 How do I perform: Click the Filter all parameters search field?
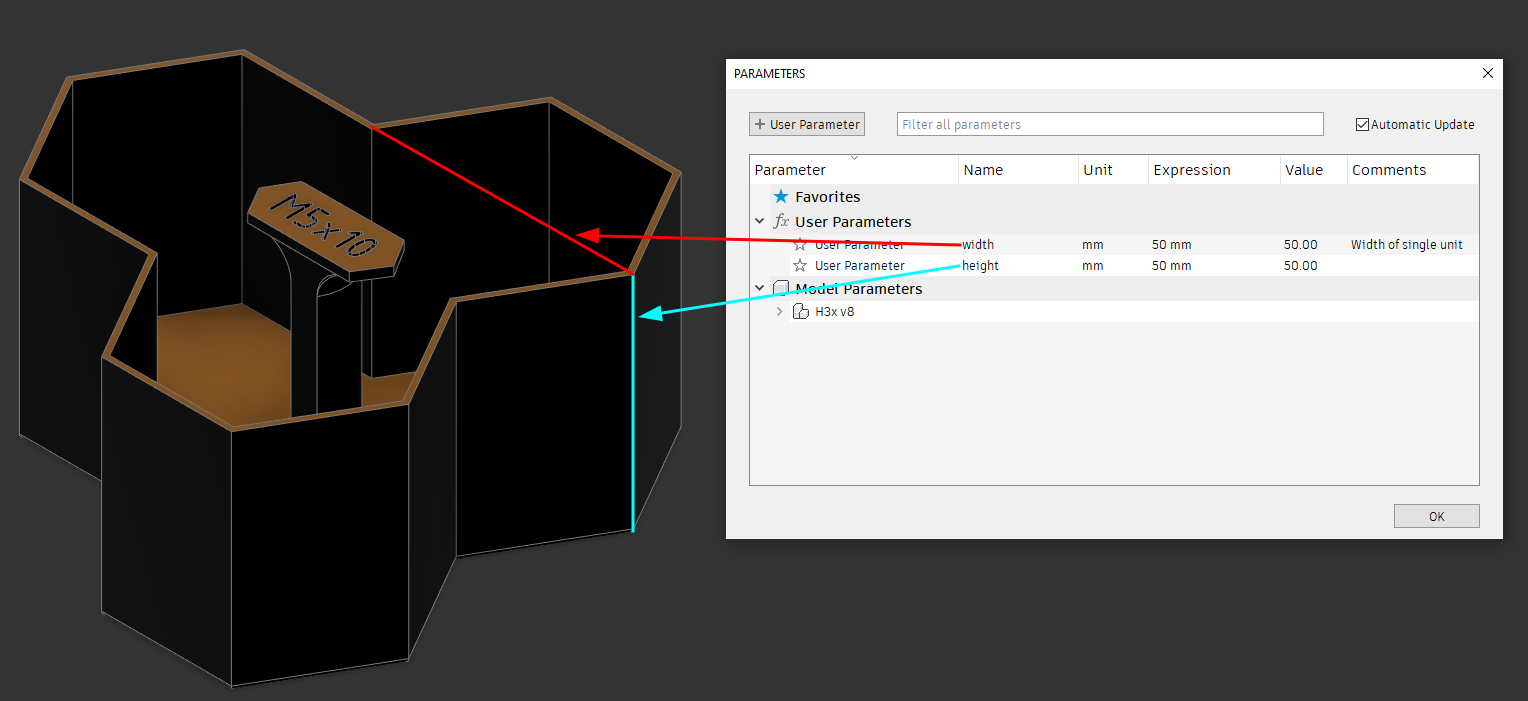coord(1110,123)
